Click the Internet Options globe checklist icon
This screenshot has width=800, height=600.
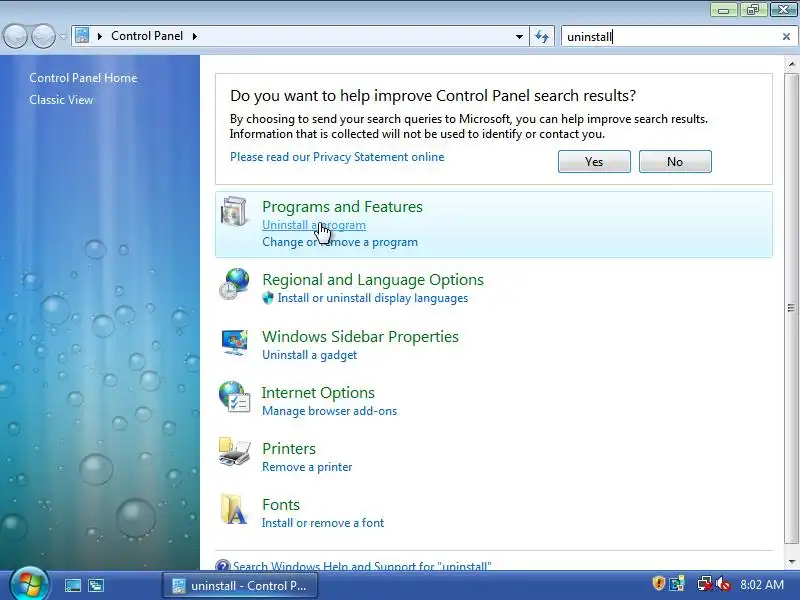point(235,397)
